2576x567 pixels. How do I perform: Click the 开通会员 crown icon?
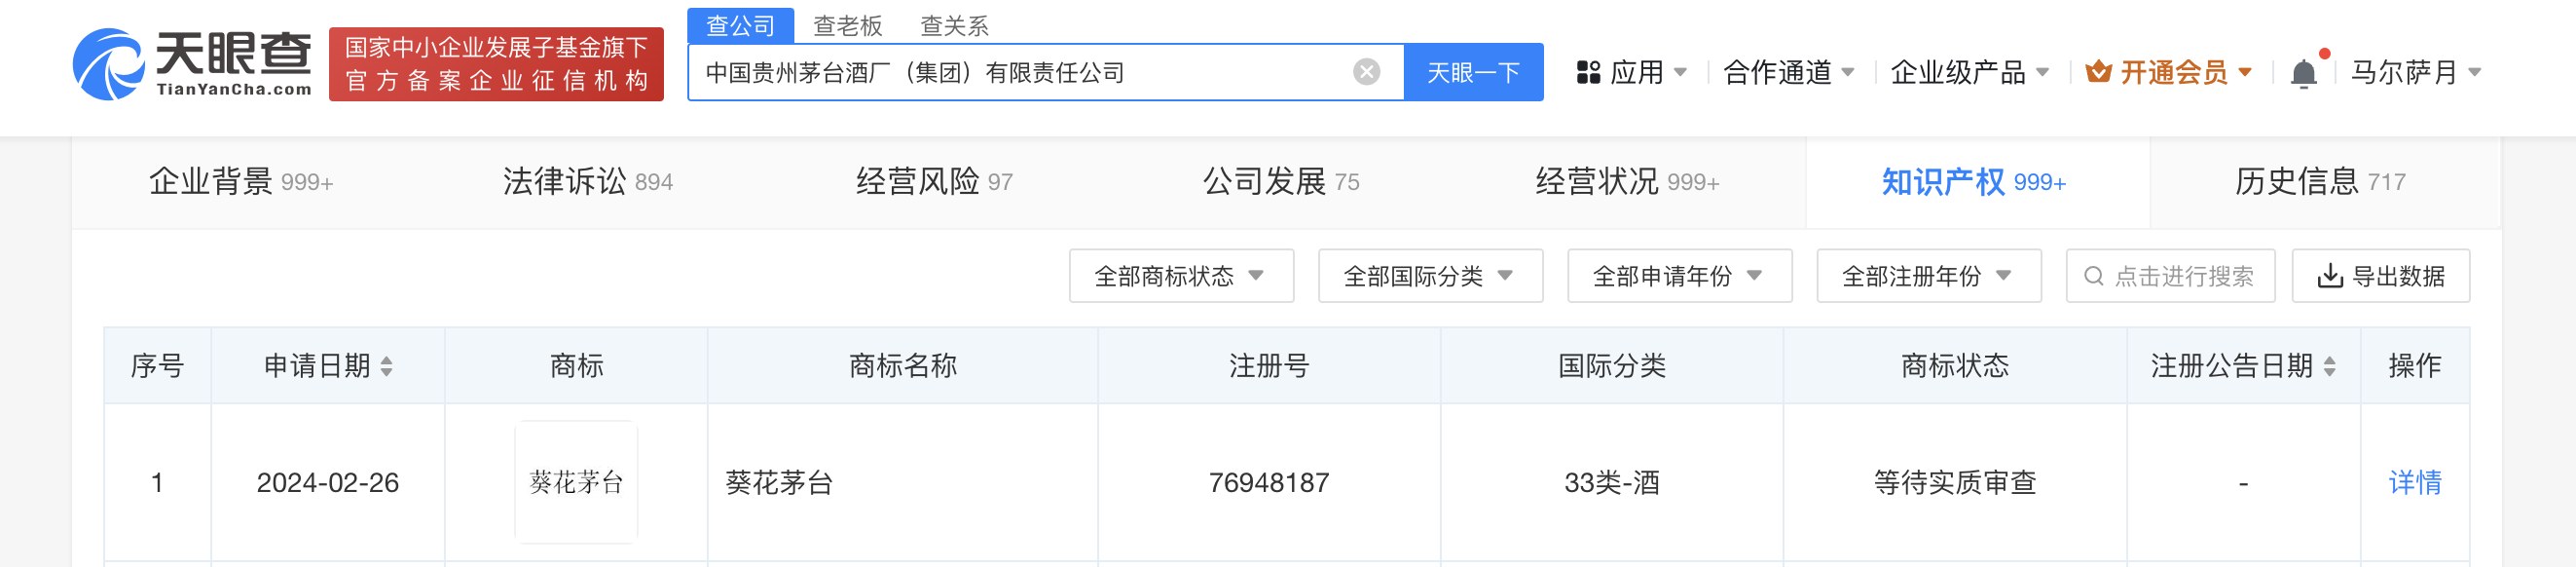point(2098,72)
